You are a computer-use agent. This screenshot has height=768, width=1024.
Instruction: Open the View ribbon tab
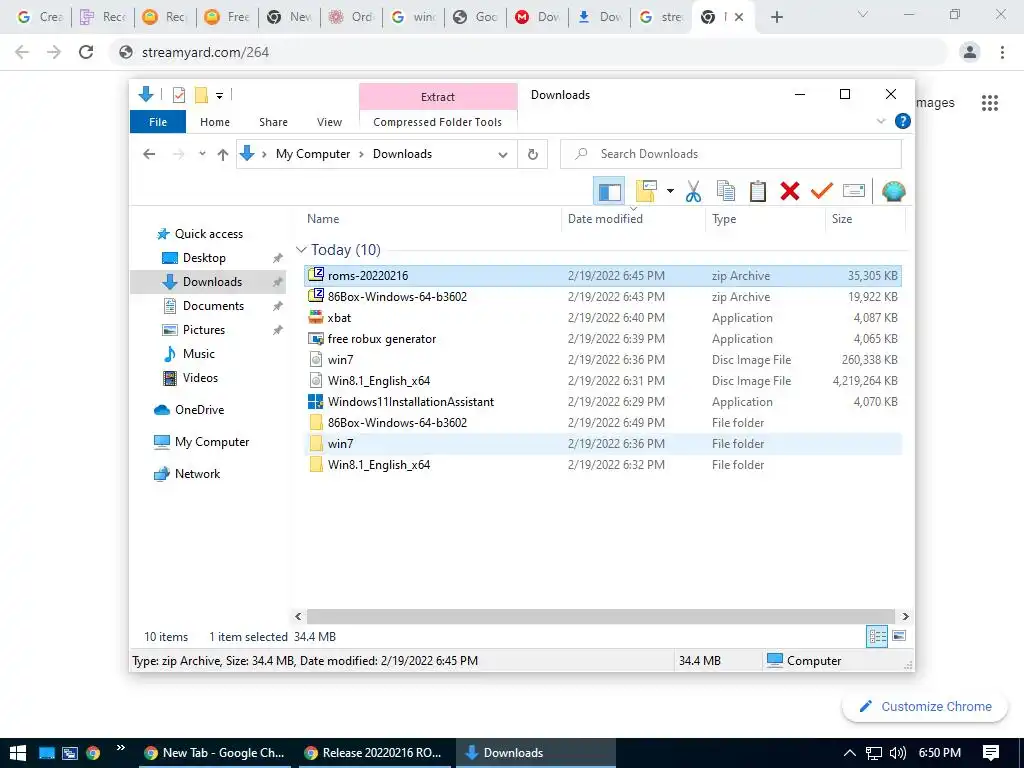329,122
